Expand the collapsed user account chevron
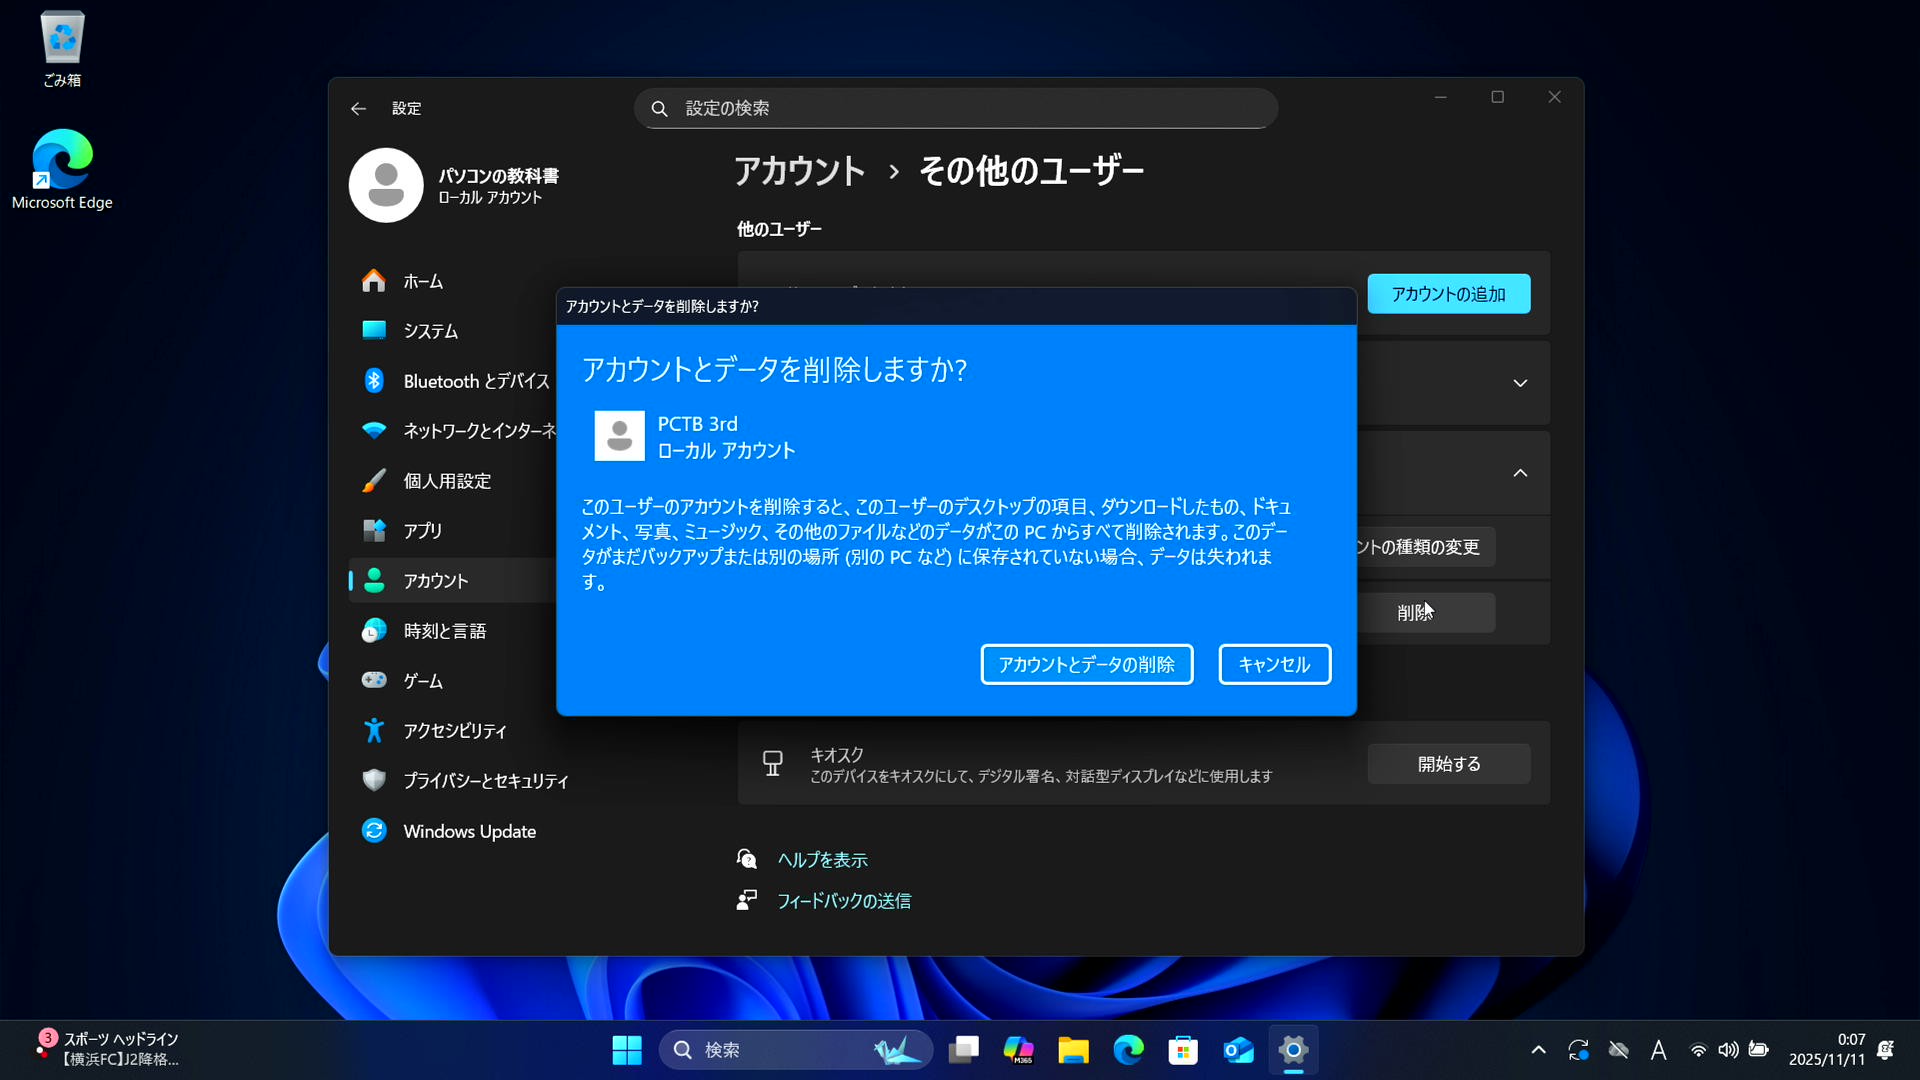The width and height of the screenshot is (1920, 1080). (x=1520, y=383)
